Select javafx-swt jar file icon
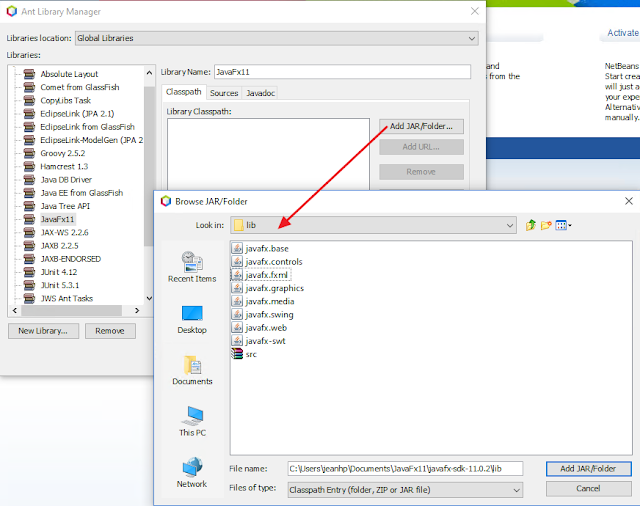The height and width of the screenshot is (506, 640). 237,340
